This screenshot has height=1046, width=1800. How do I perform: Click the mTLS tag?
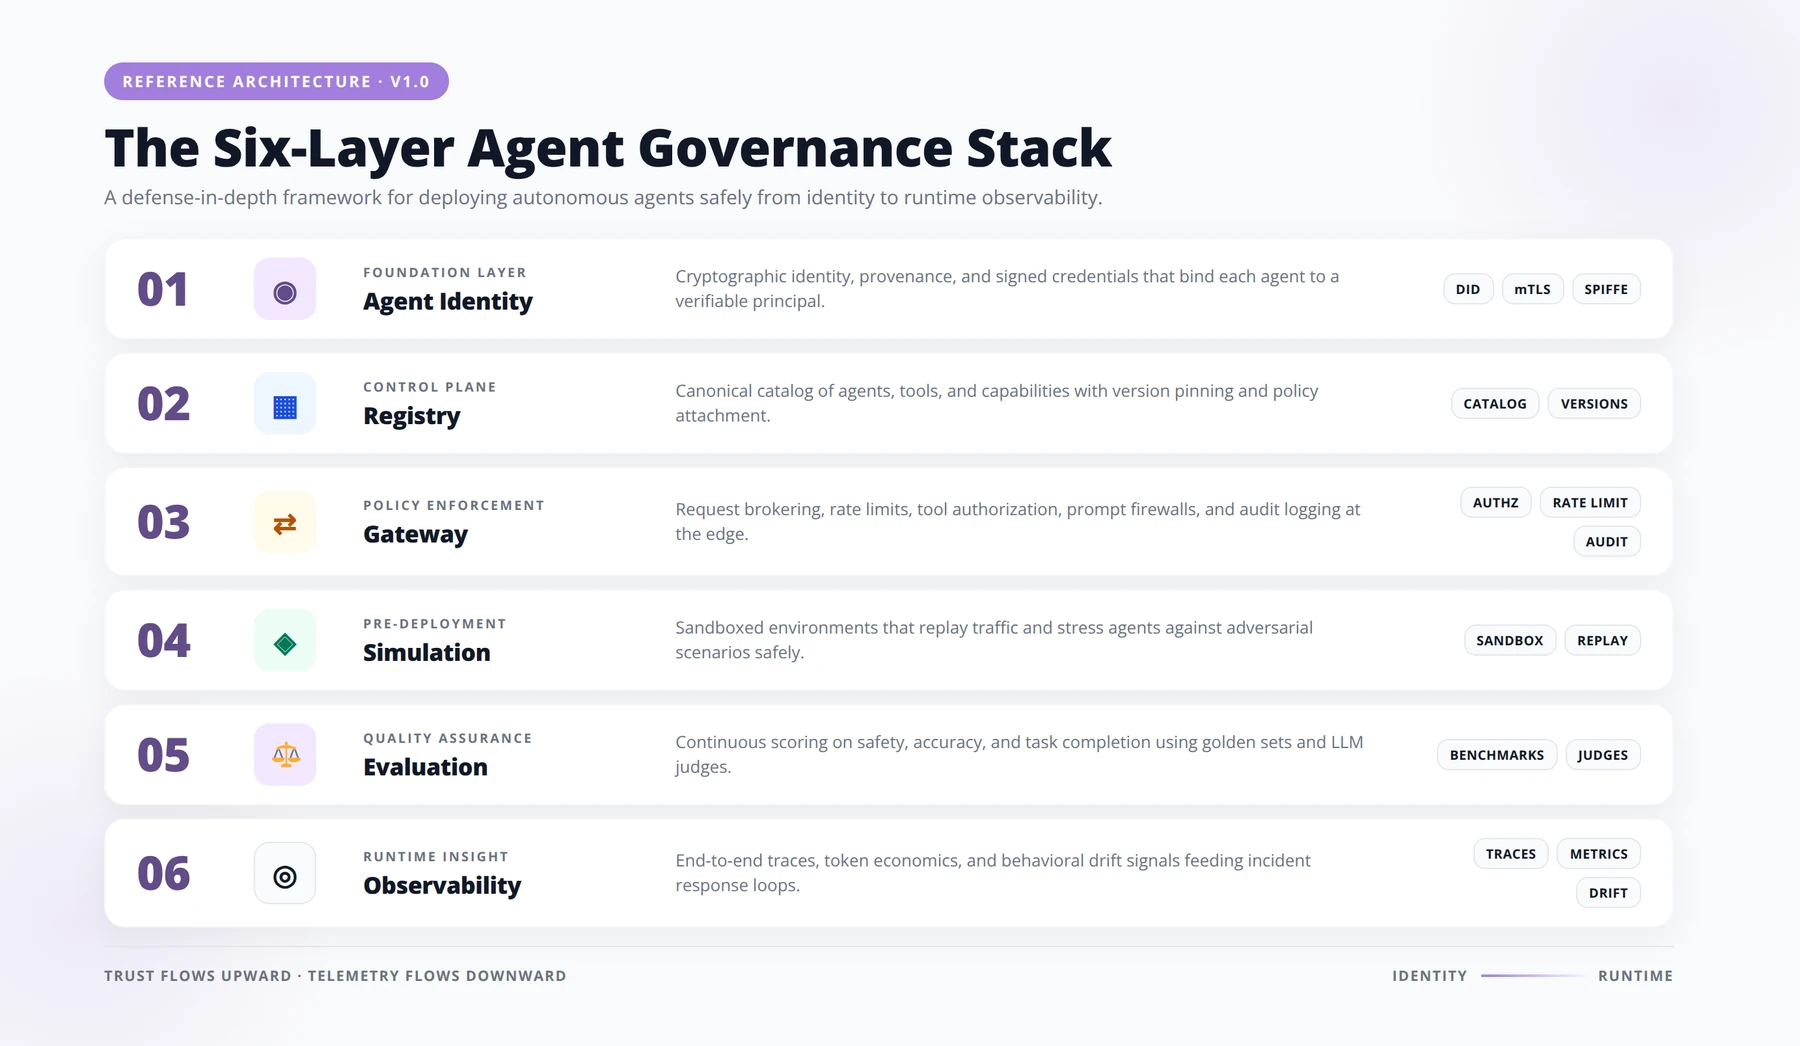[1532, 290]
